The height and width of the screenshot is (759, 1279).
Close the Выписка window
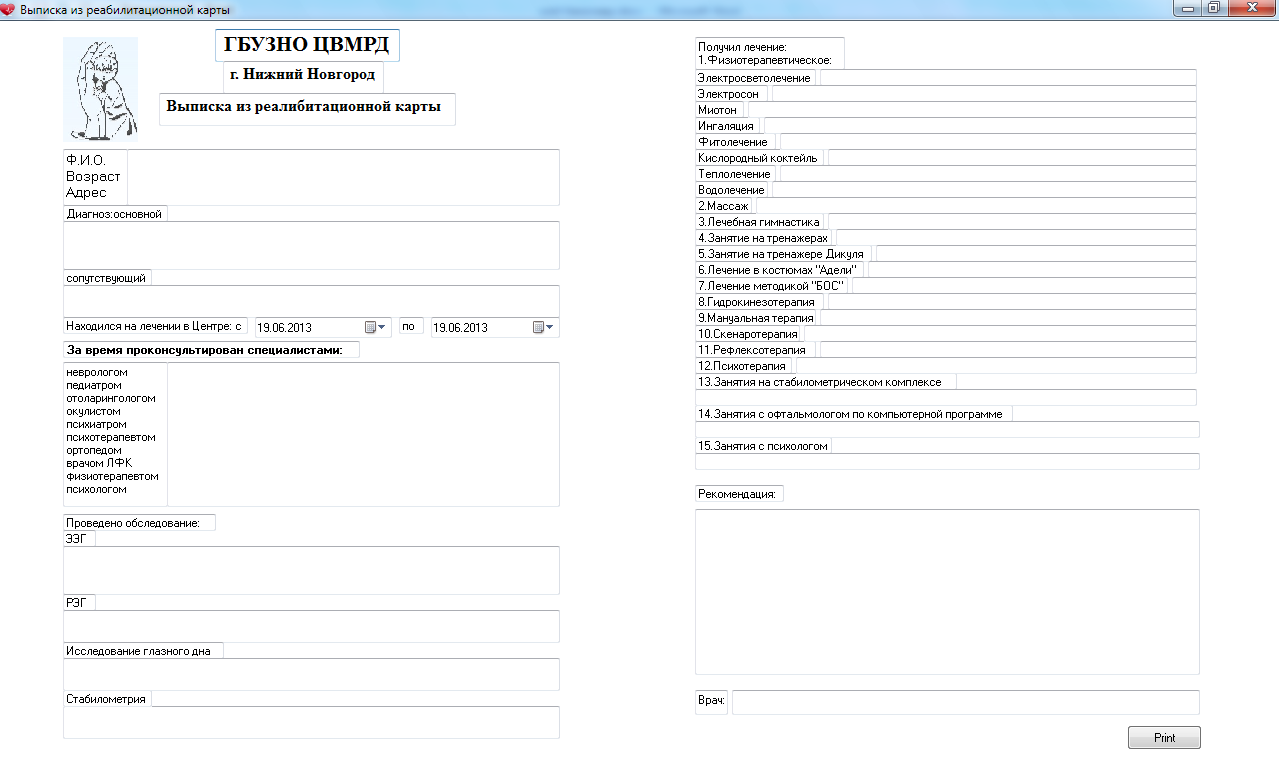click(x=1250, y=8)
